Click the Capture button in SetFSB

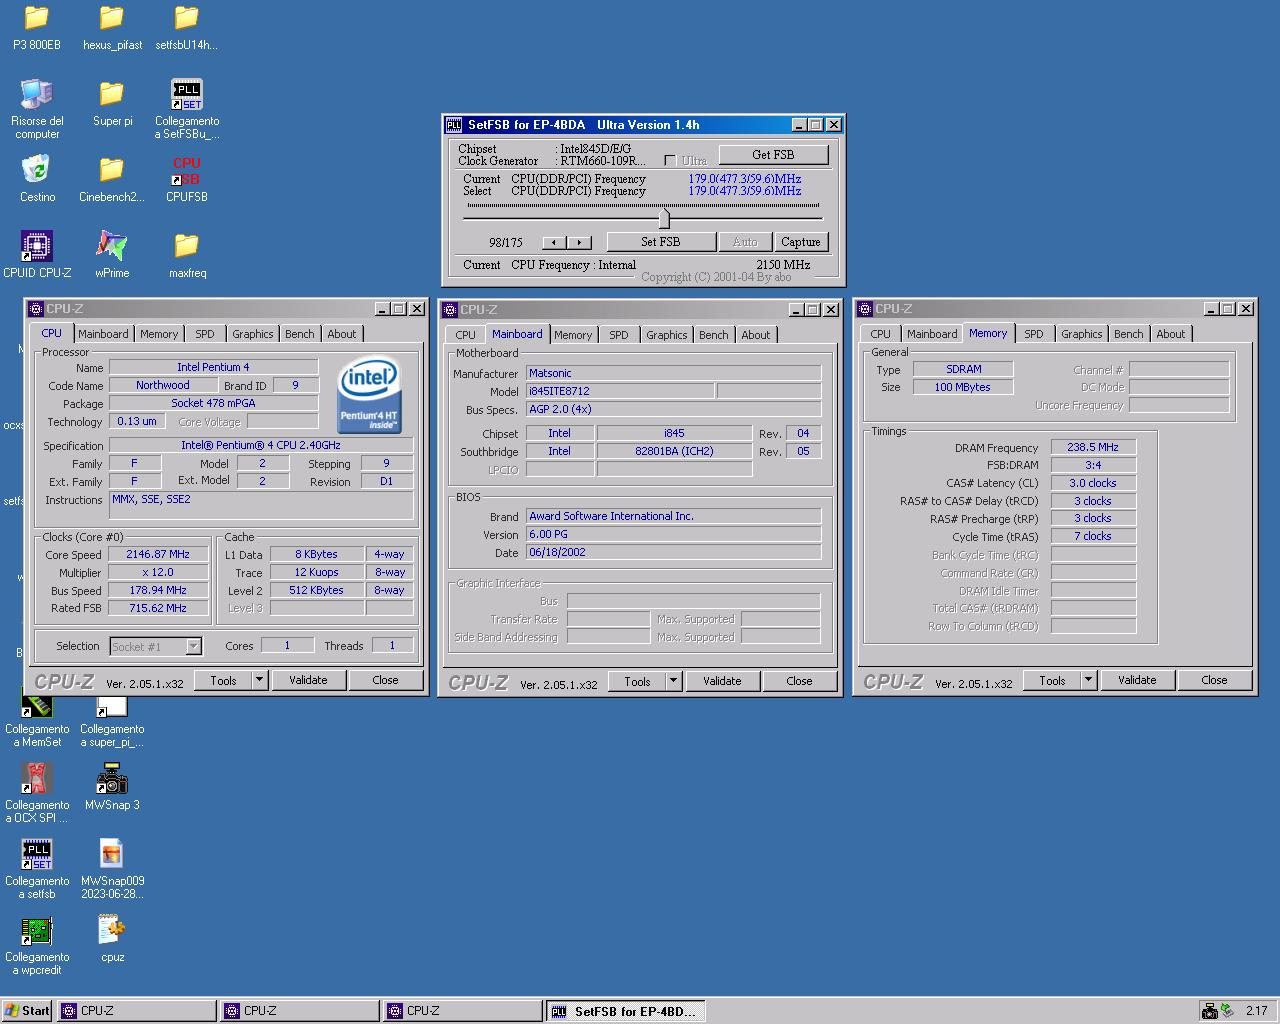[801, 242]
